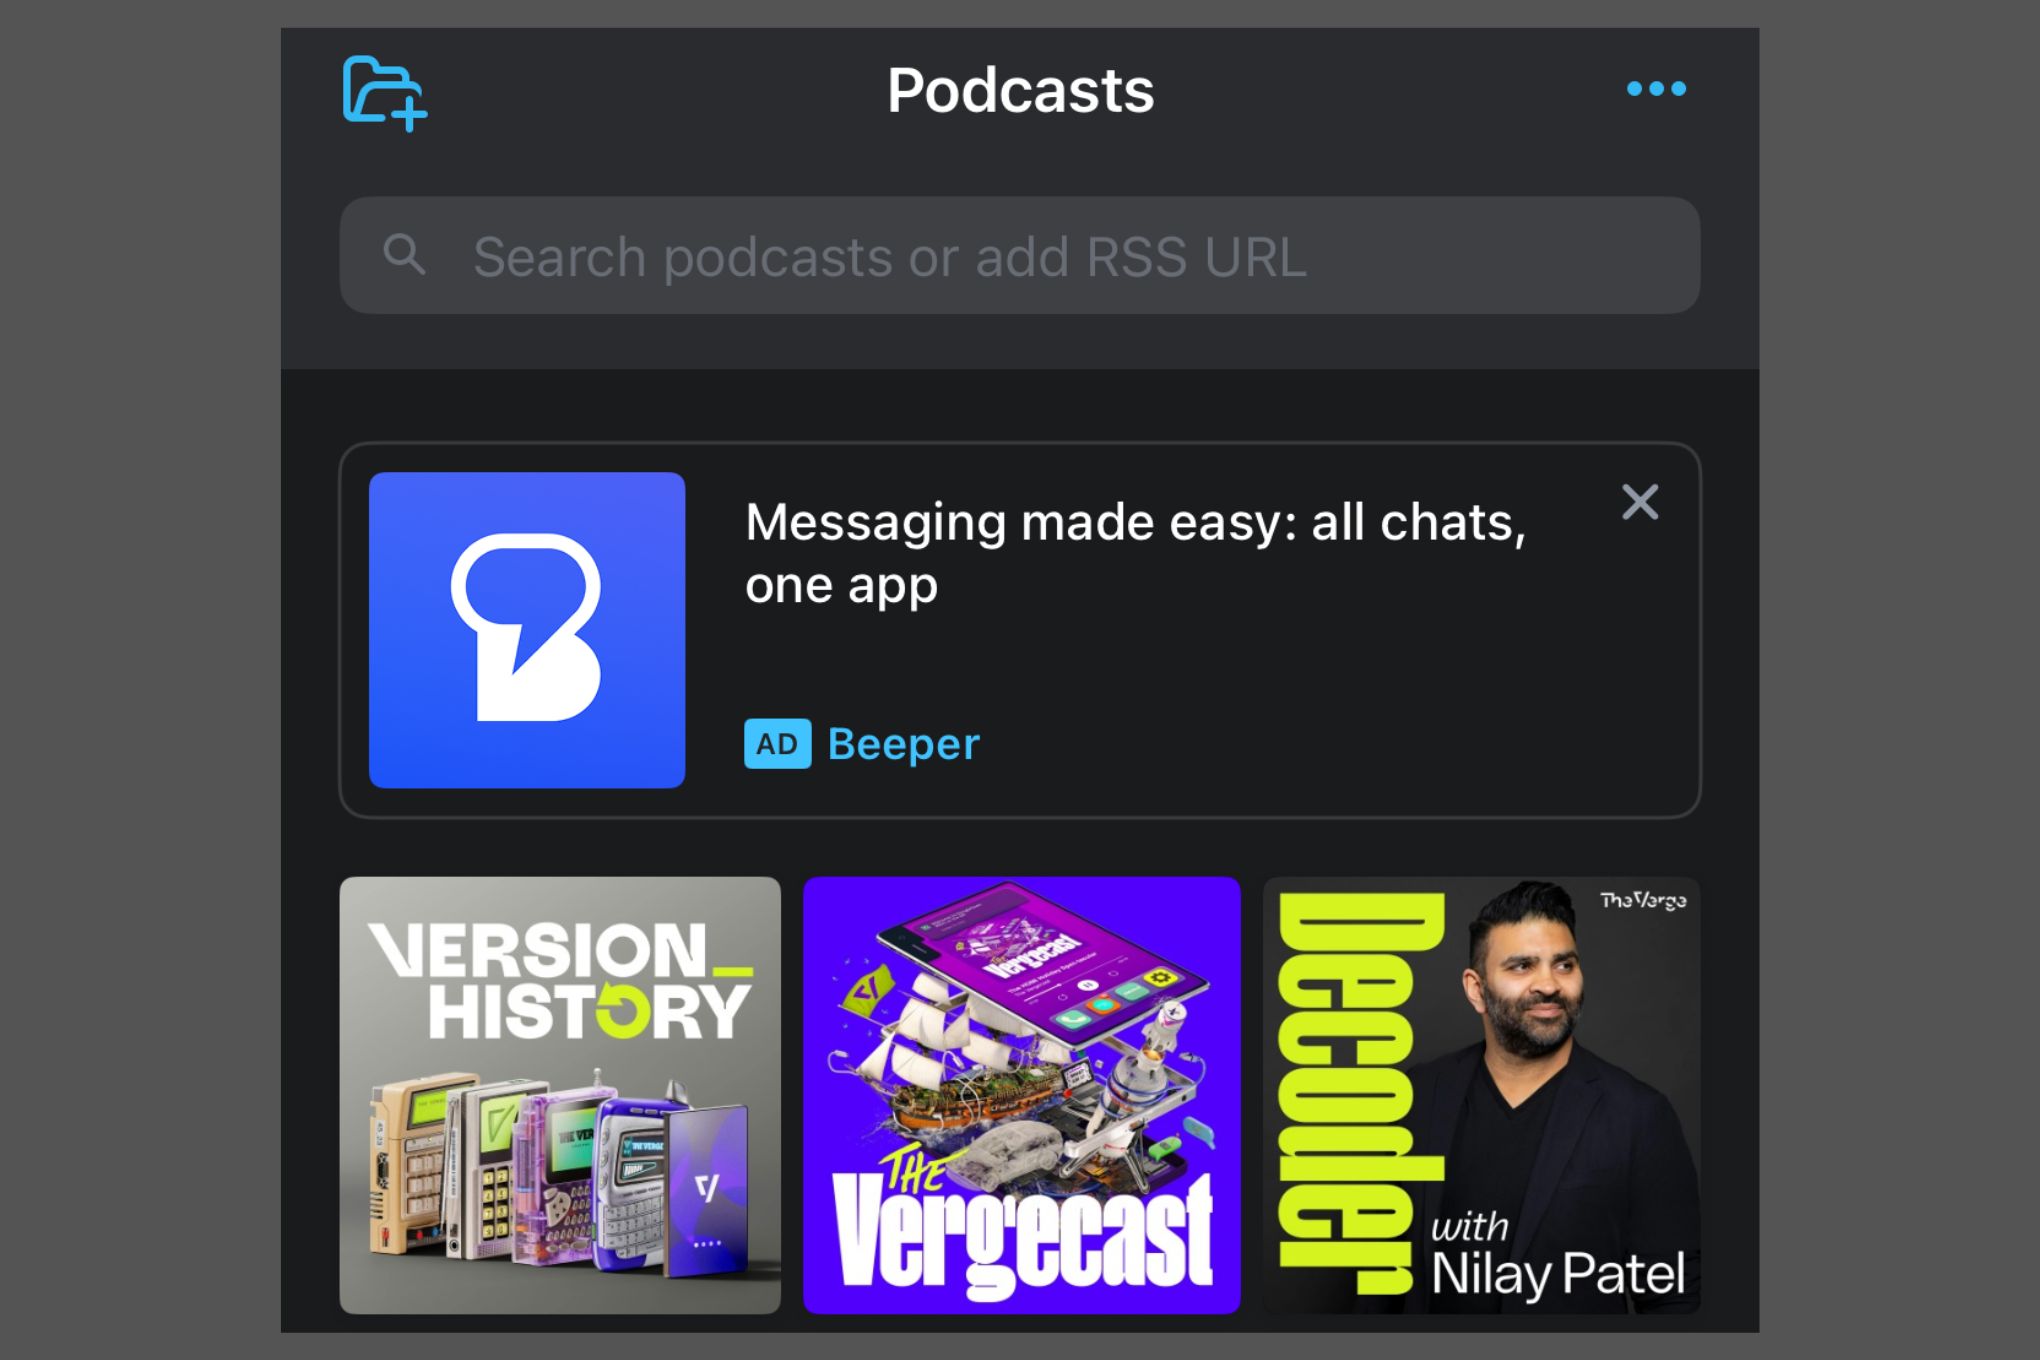The height and width of the screenshot is (1360, 2040).
Task: Click the Version History title text on cover
Action: coord(560,980)
